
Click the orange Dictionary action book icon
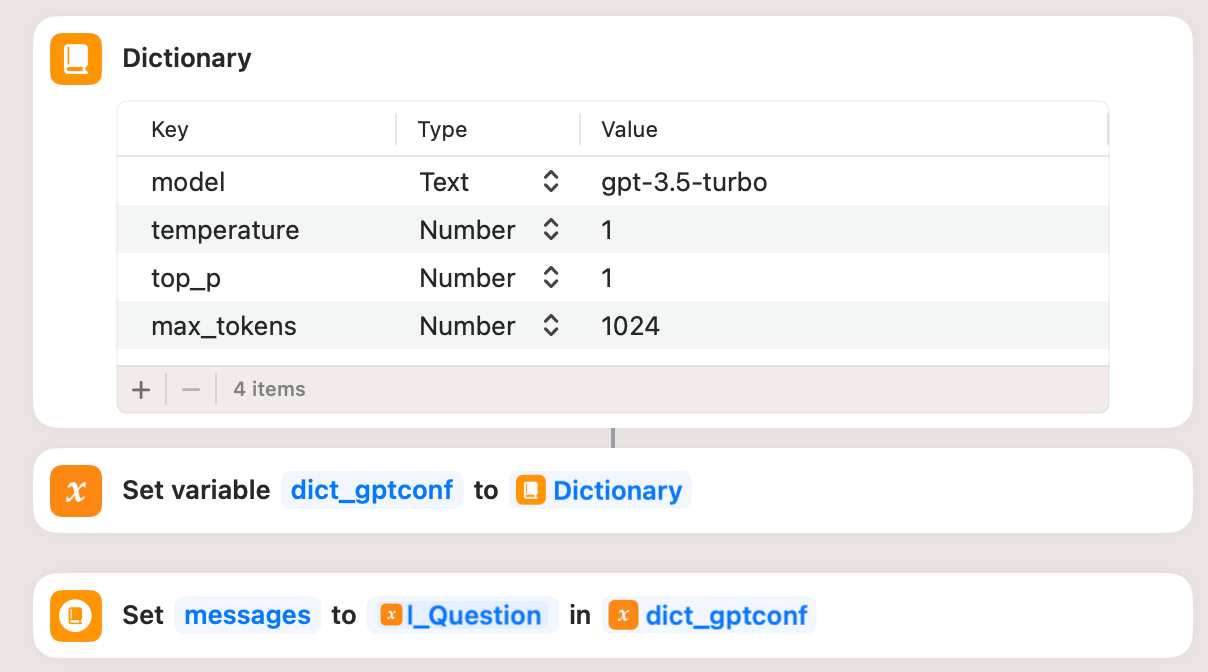coord(76,59)
